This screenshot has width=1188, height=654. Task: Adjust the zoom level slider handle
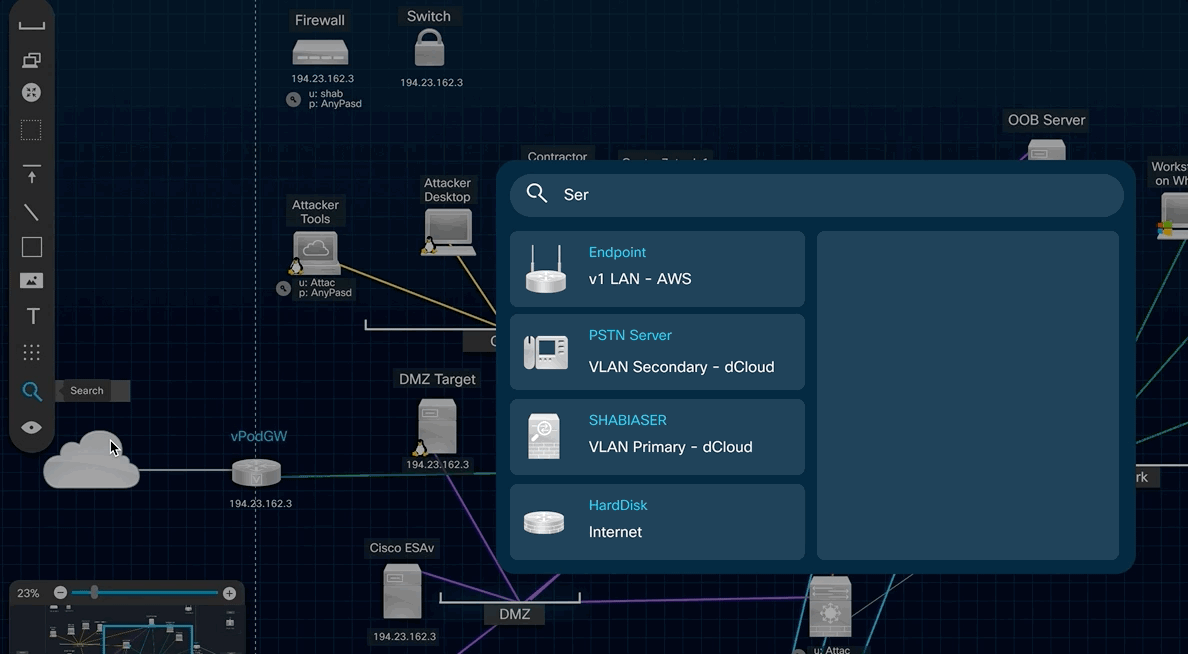pyautogui.click(x=94, y=593)
